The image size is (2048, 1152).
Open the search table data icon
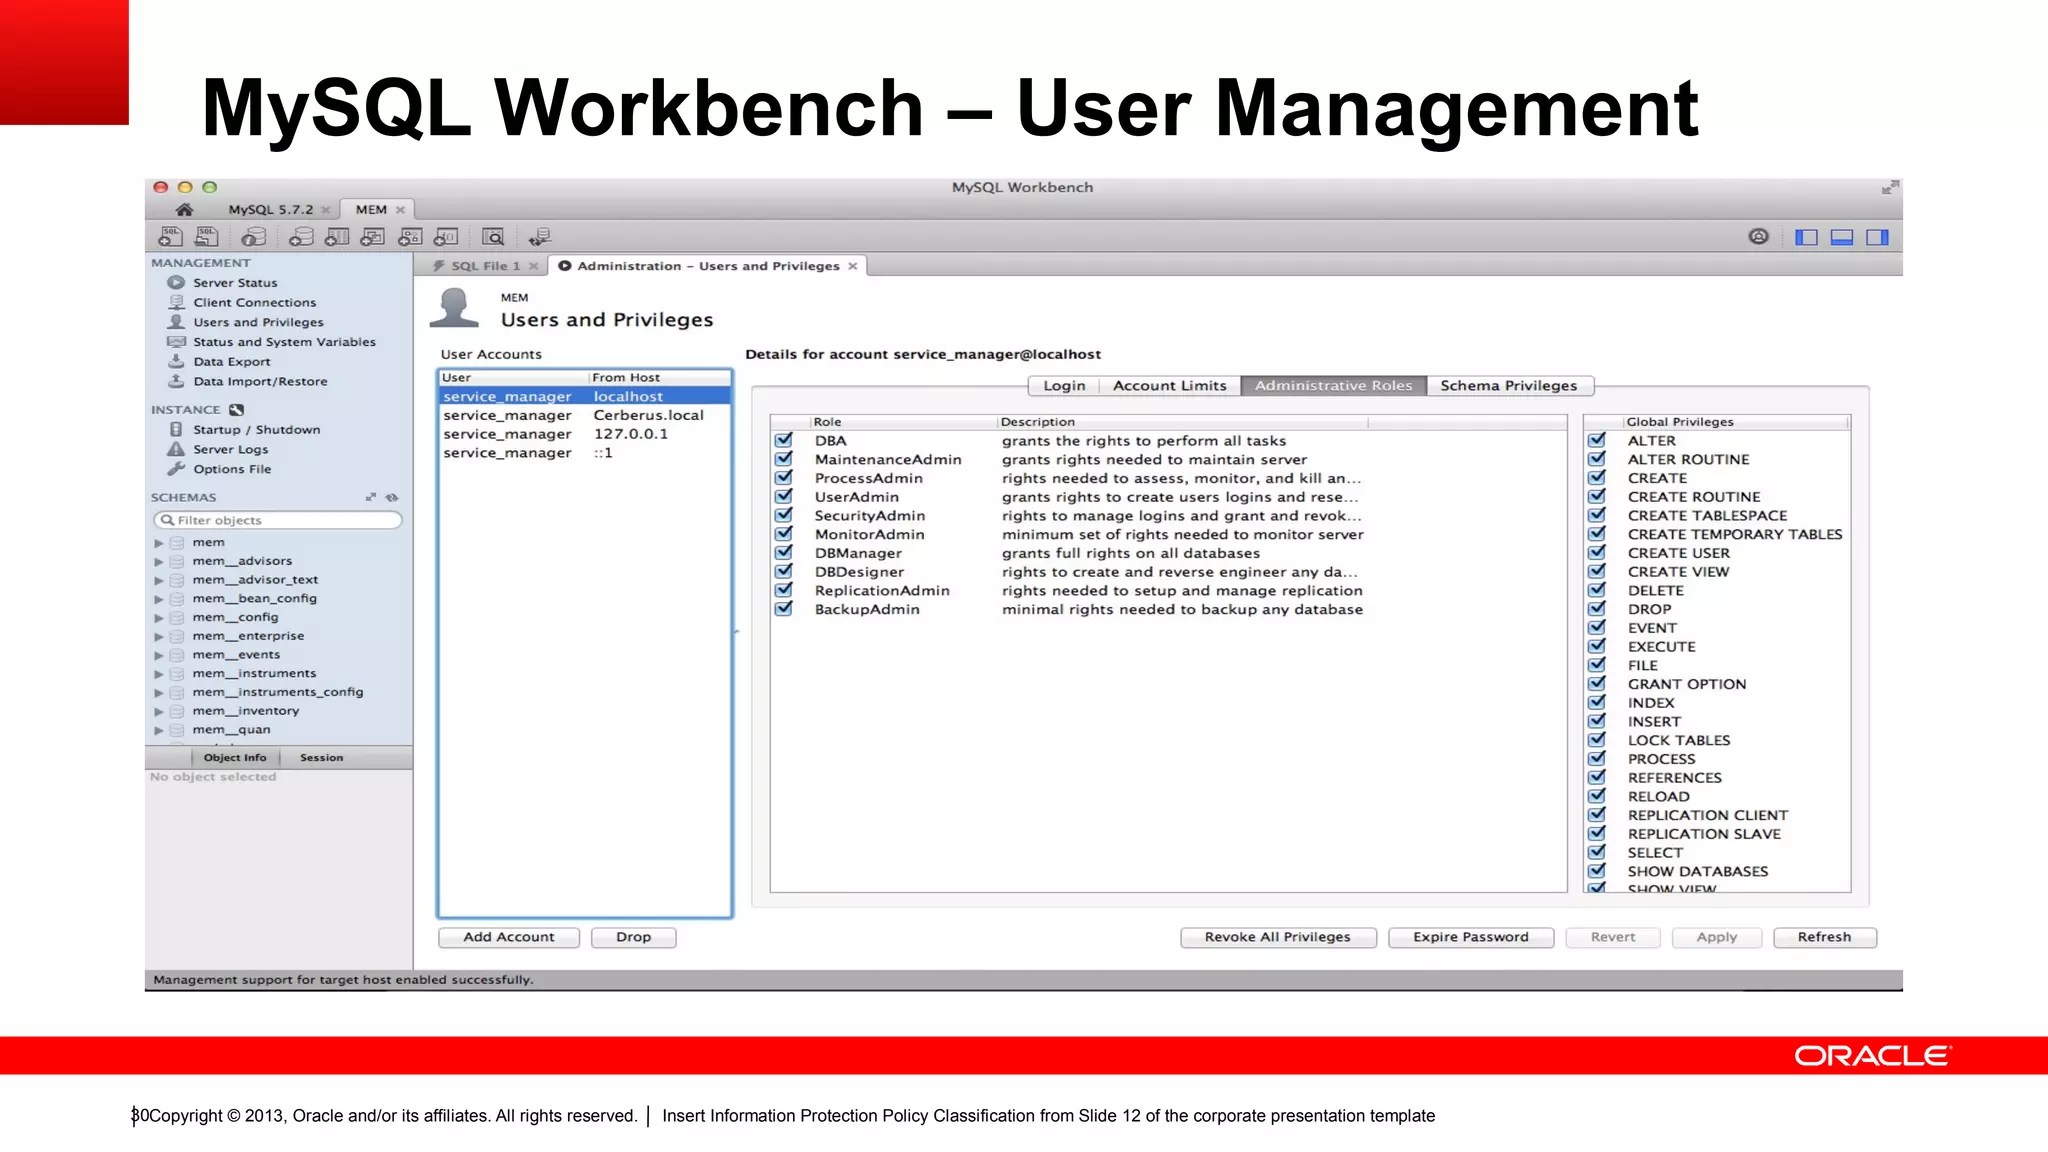[x=493, y=237]
